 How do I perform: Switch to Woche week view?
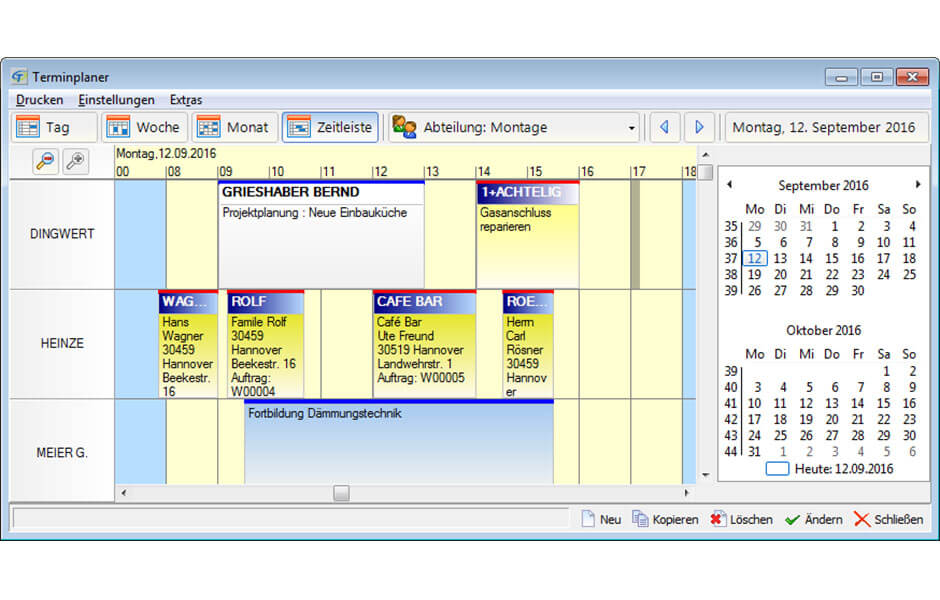(x=145, y=127)
